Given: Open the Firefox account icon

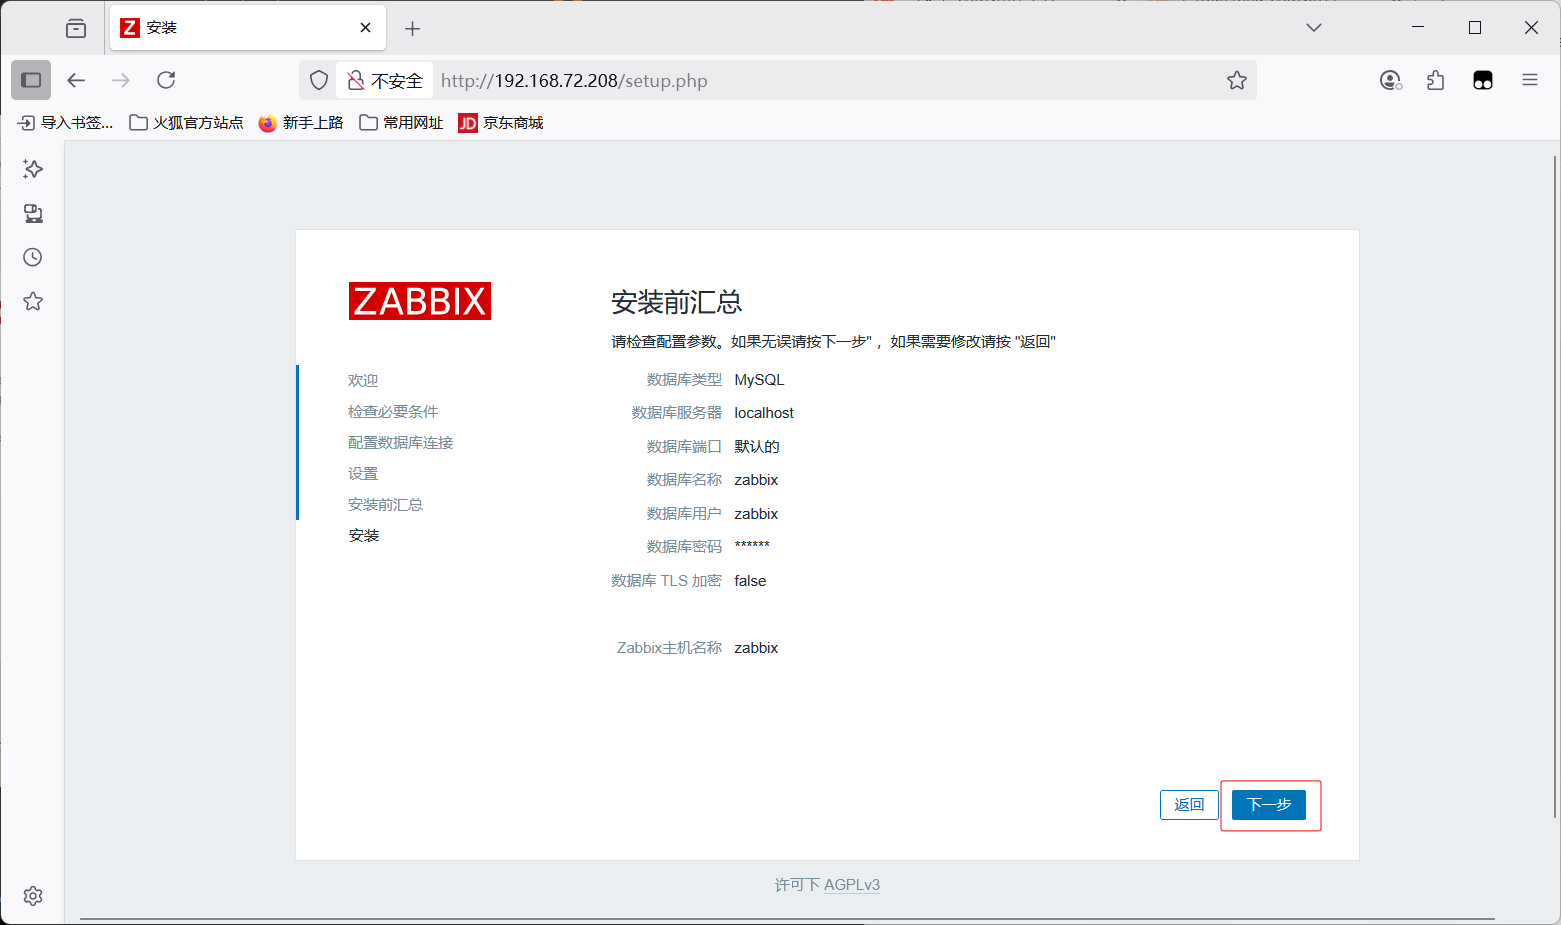Looking at the screenshot, I should [1390, 80].
